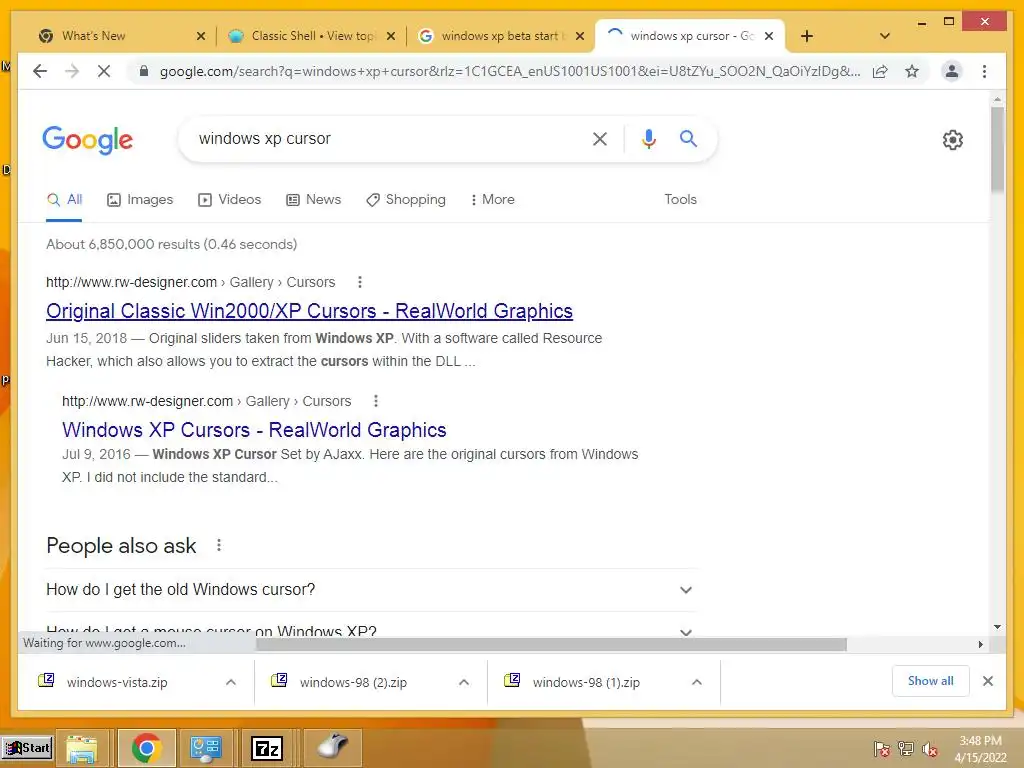1024x768 pixels.
Task: Switch to Videos results
Action: pos(229,199)
